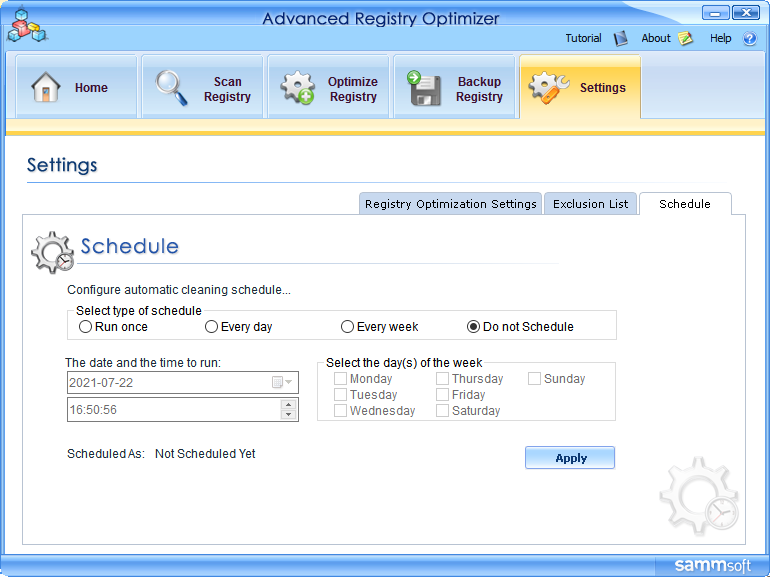The height and width of the screenshot is (577, 770).
Task: Click the Tutorial book icon
Action: click(620, 38)
